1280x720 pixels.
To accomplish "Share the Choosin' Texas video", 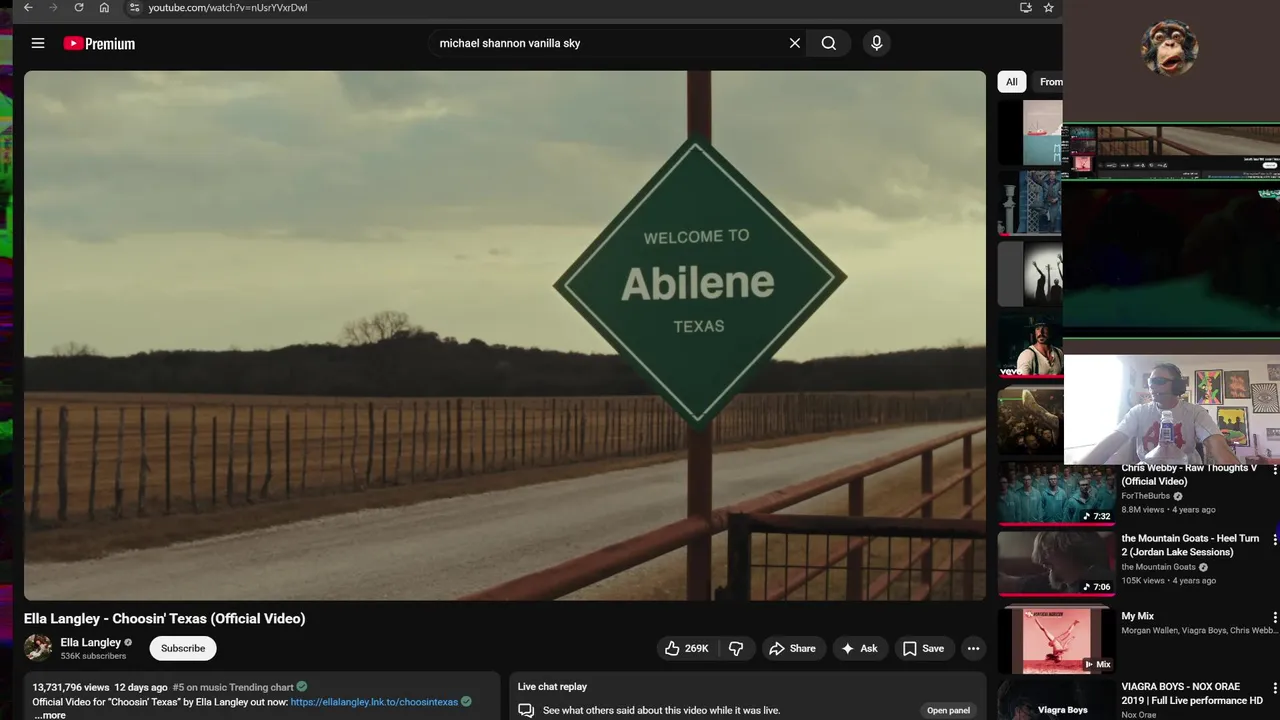I will click(792, 648).
